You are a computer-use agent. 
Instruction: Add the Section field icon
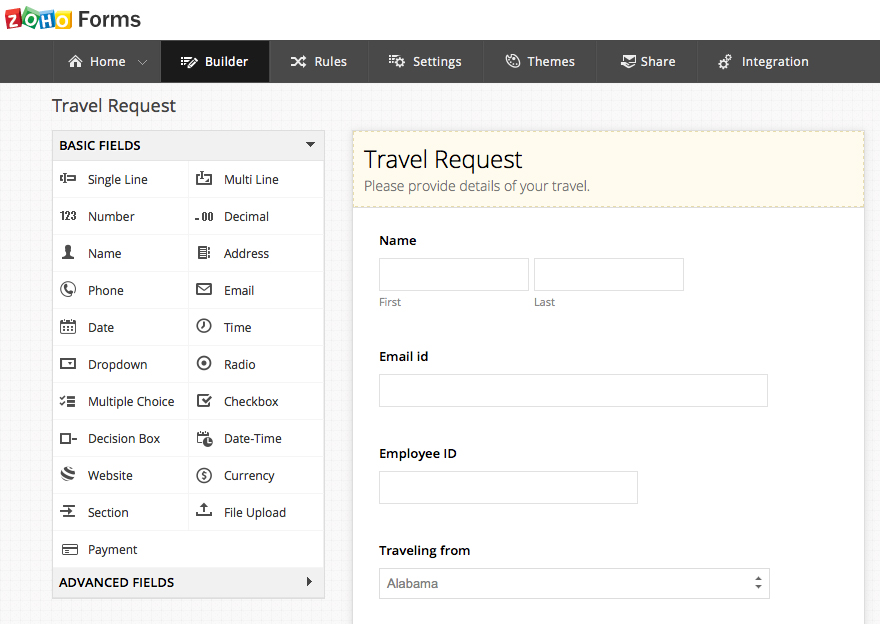tap(68, 511)
